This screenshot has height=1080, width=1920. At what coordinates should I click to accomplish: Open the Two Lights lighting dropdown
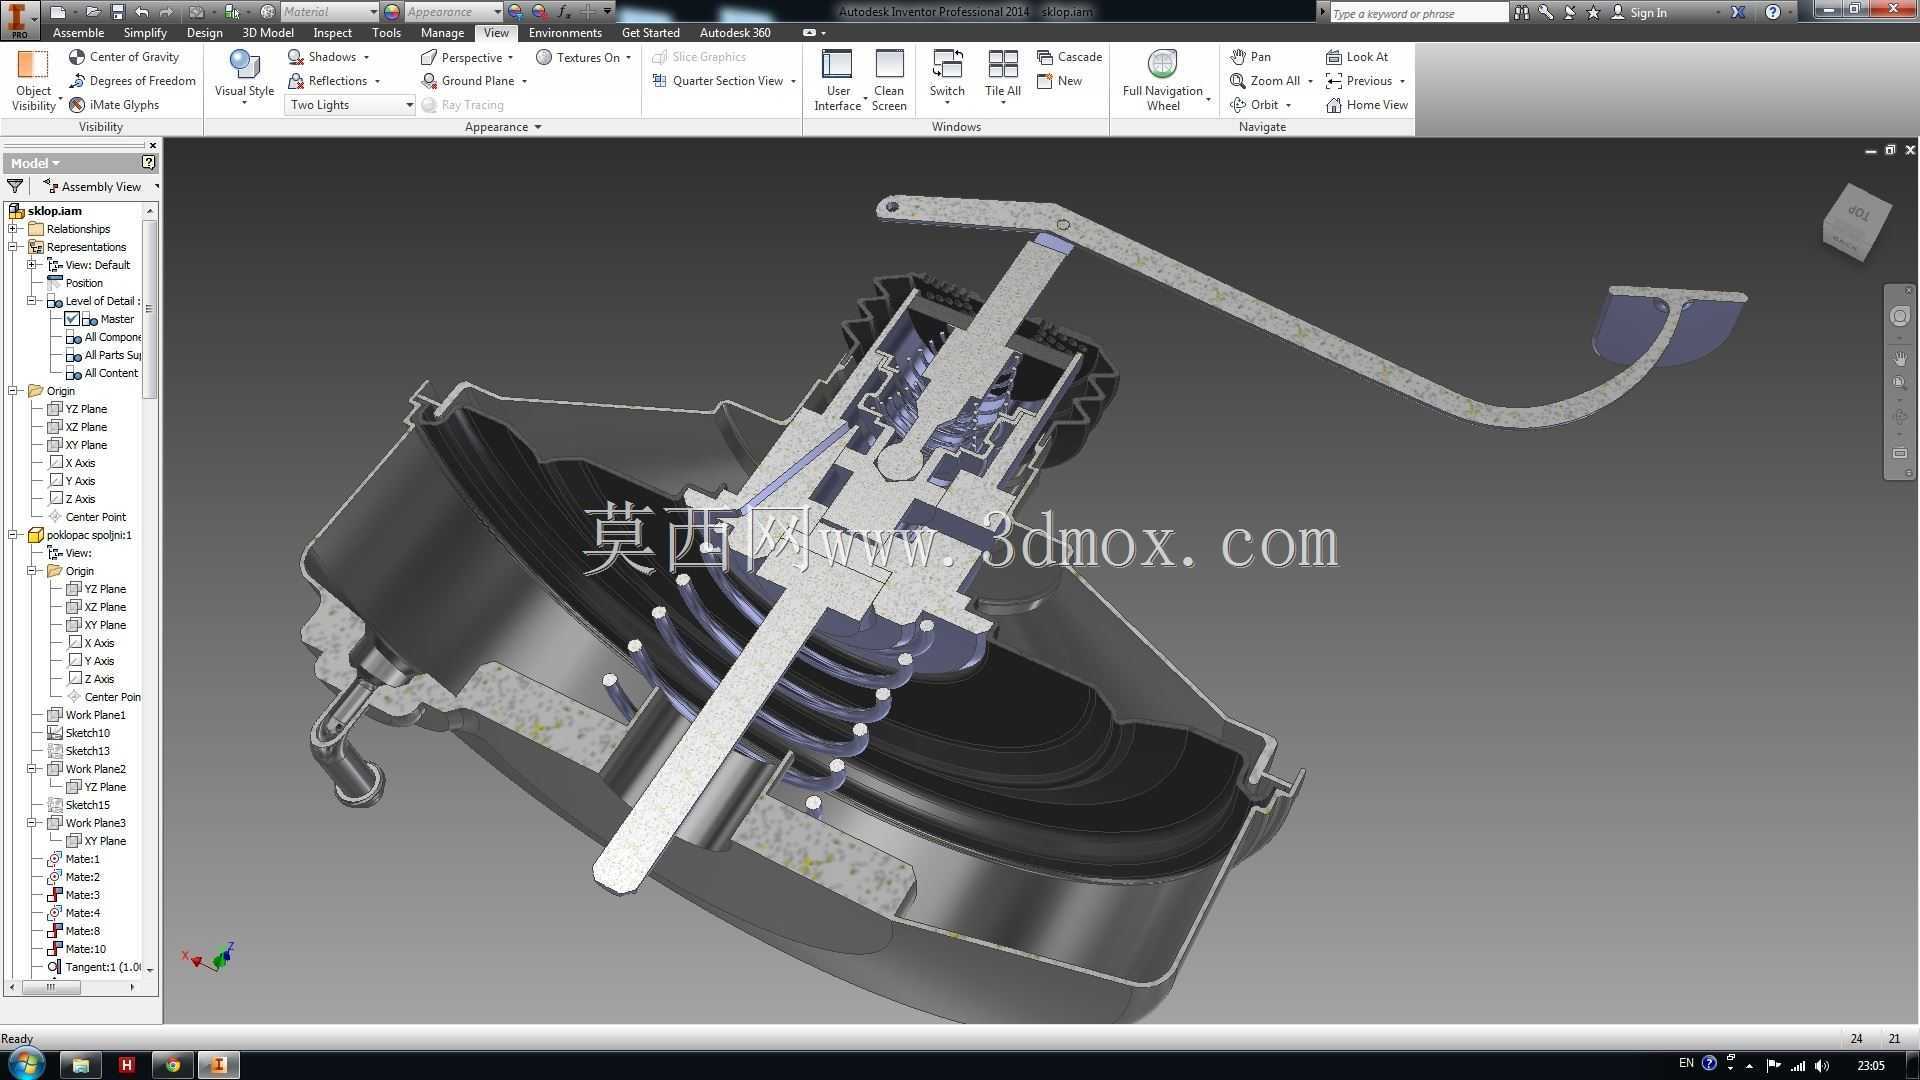coord(350,105)
